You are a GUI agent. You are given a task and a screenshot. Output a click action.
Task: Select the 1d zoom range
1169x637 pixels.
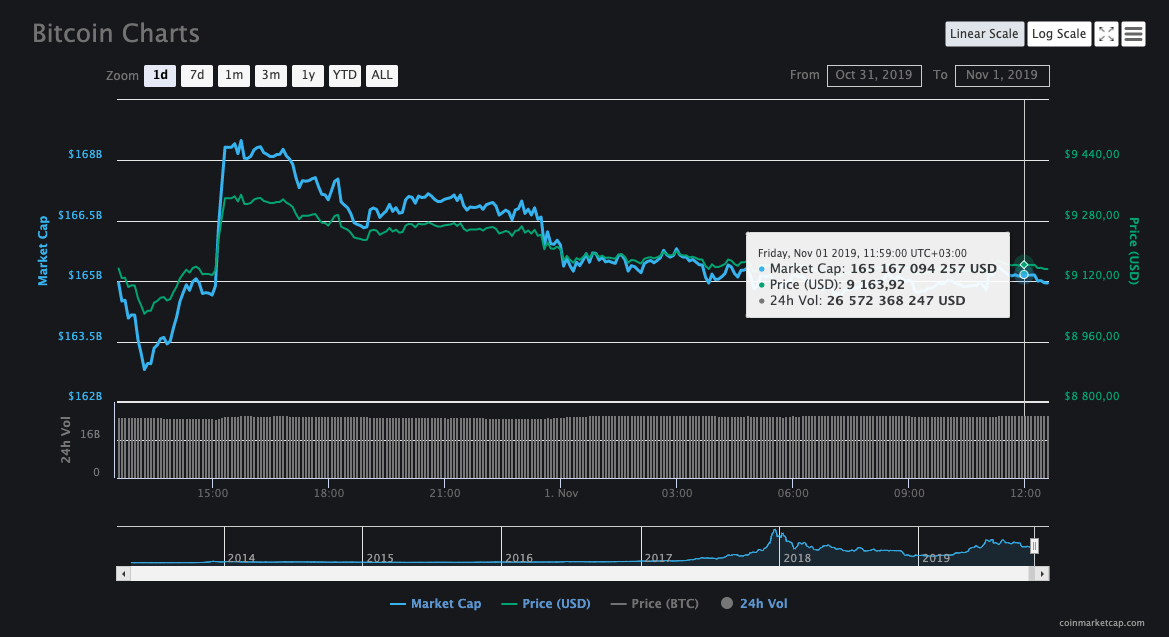click(160, 75)
